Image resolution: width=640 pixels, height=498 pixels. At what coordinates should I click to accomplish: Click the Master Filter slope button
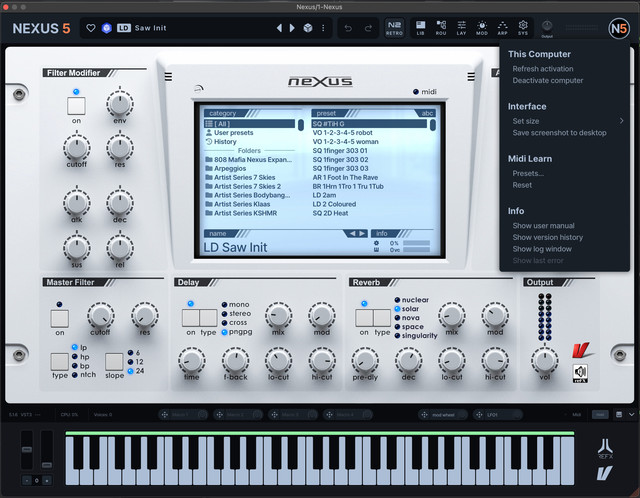tap(114, 362)
